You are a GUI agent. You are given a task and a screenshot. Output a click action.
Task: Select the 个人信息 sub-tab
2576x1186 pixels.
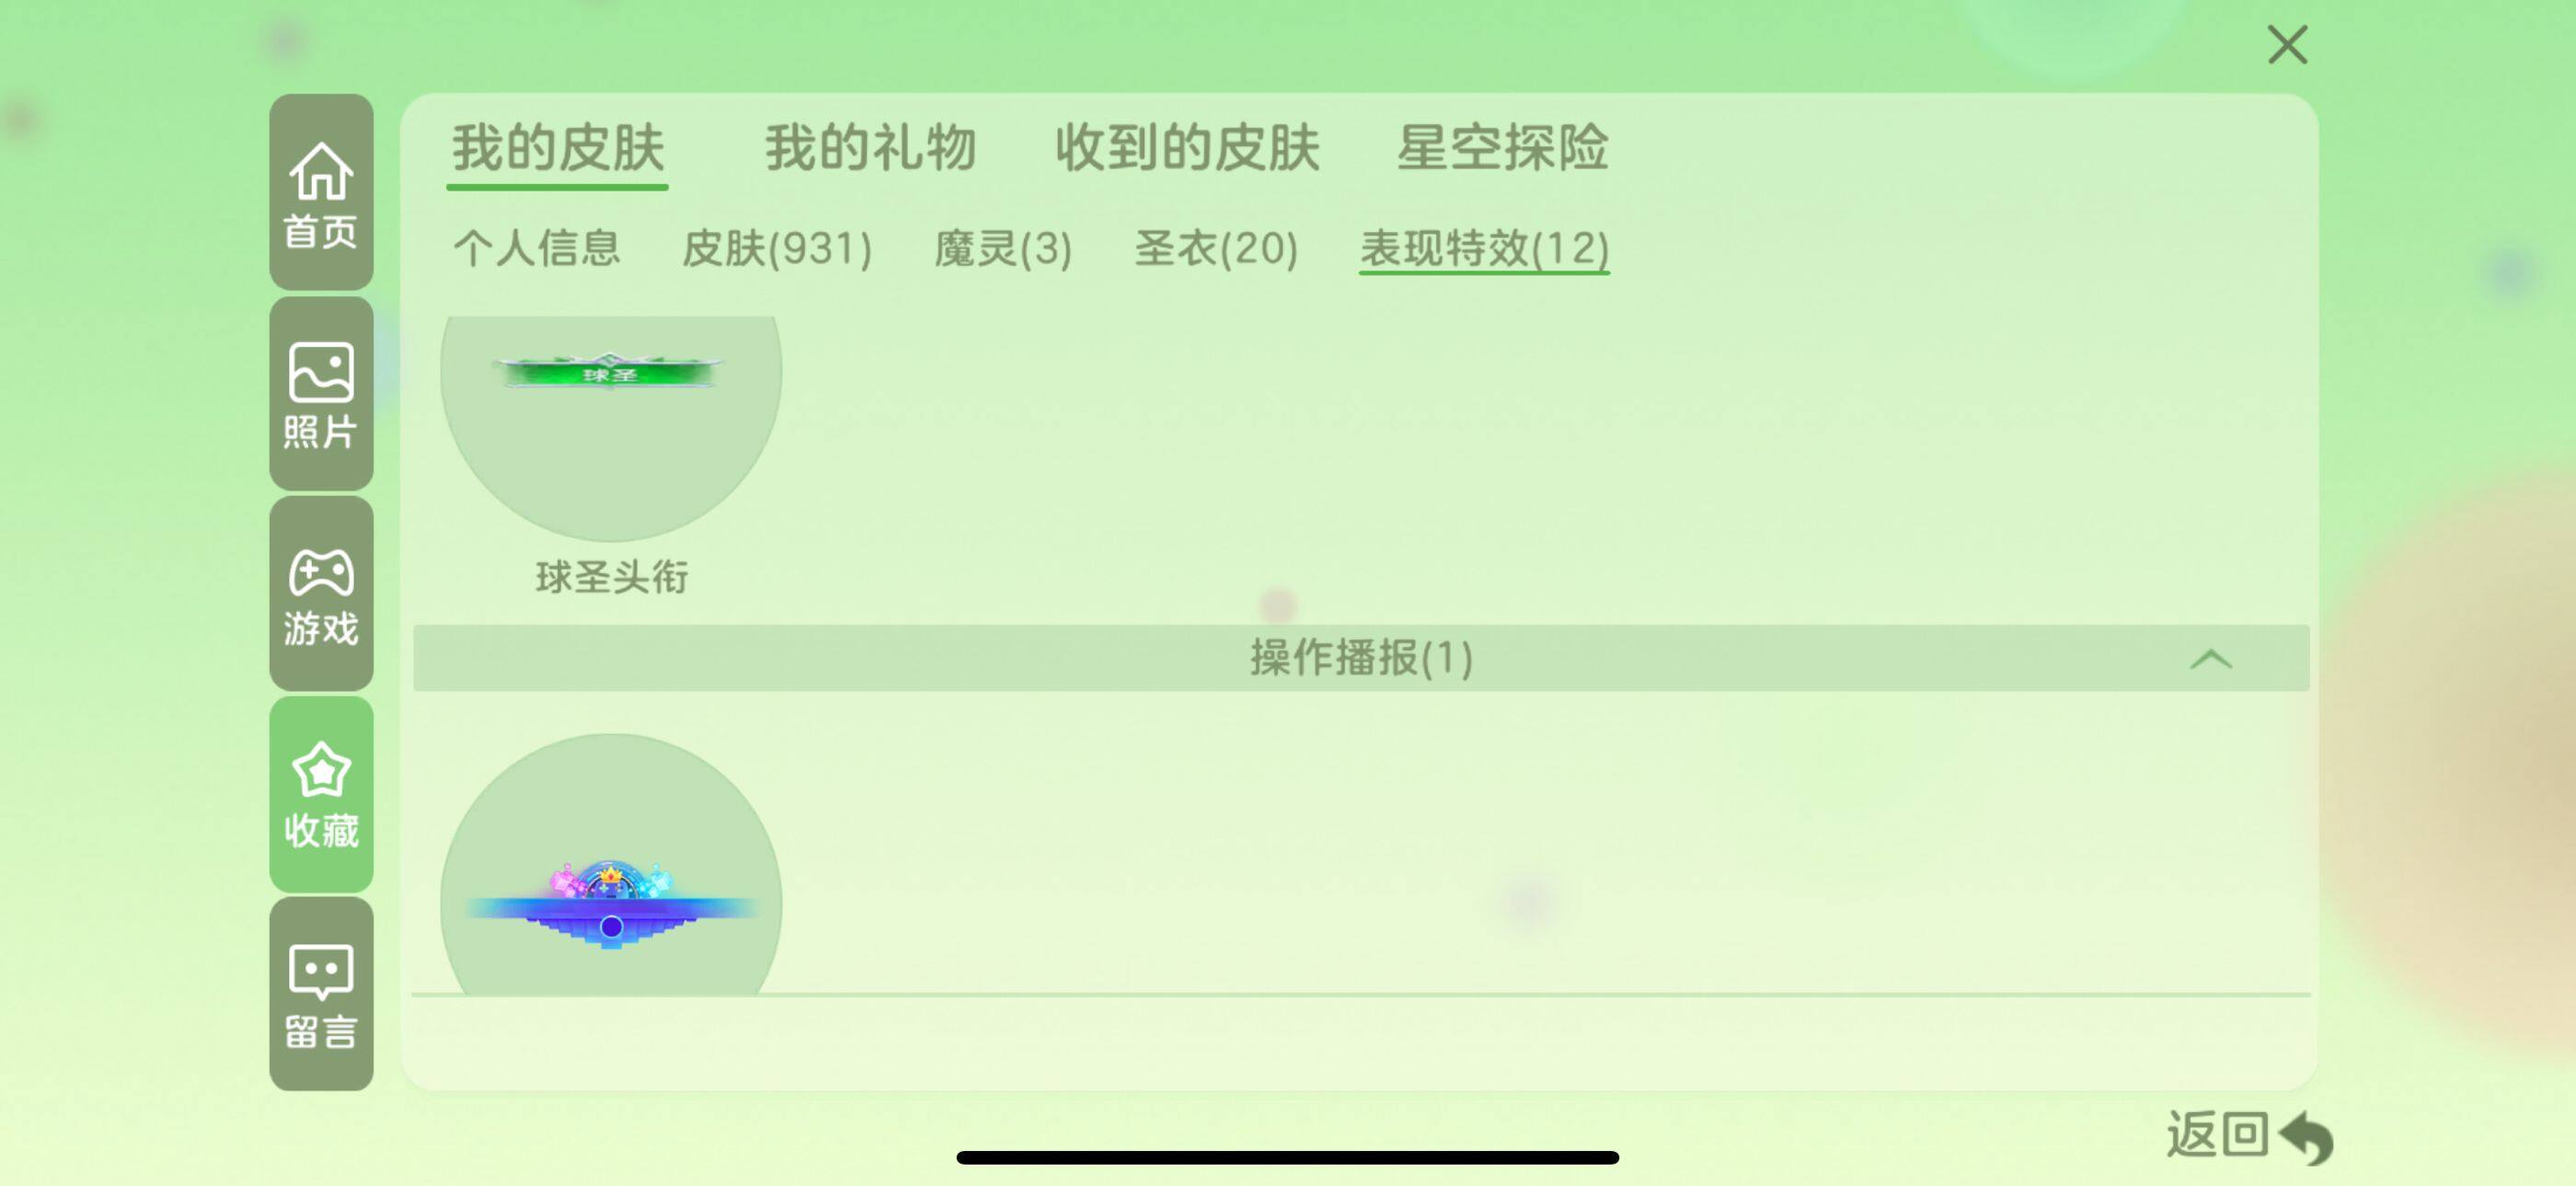[536, 248]
